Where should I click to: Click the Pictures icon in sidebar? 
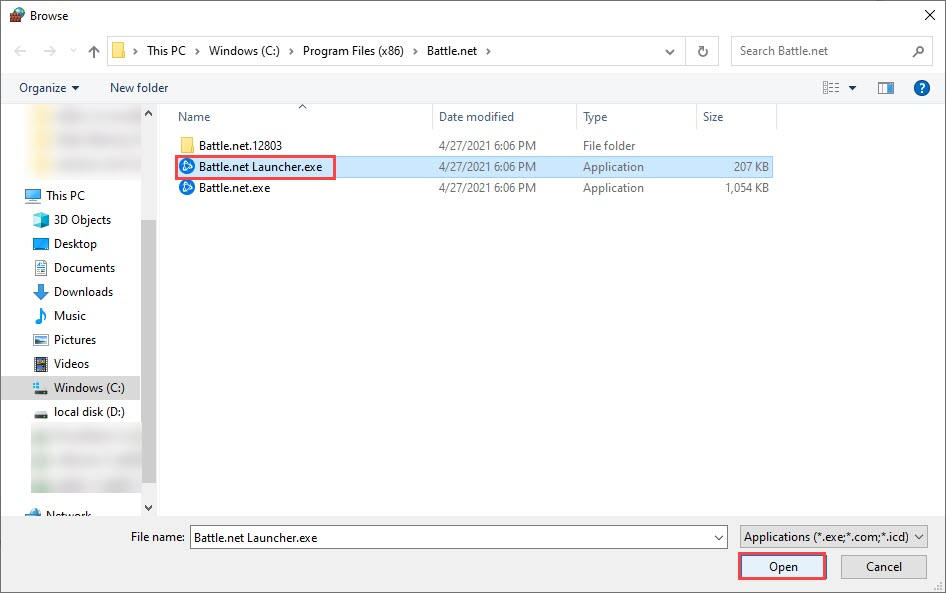pos(40,340)
